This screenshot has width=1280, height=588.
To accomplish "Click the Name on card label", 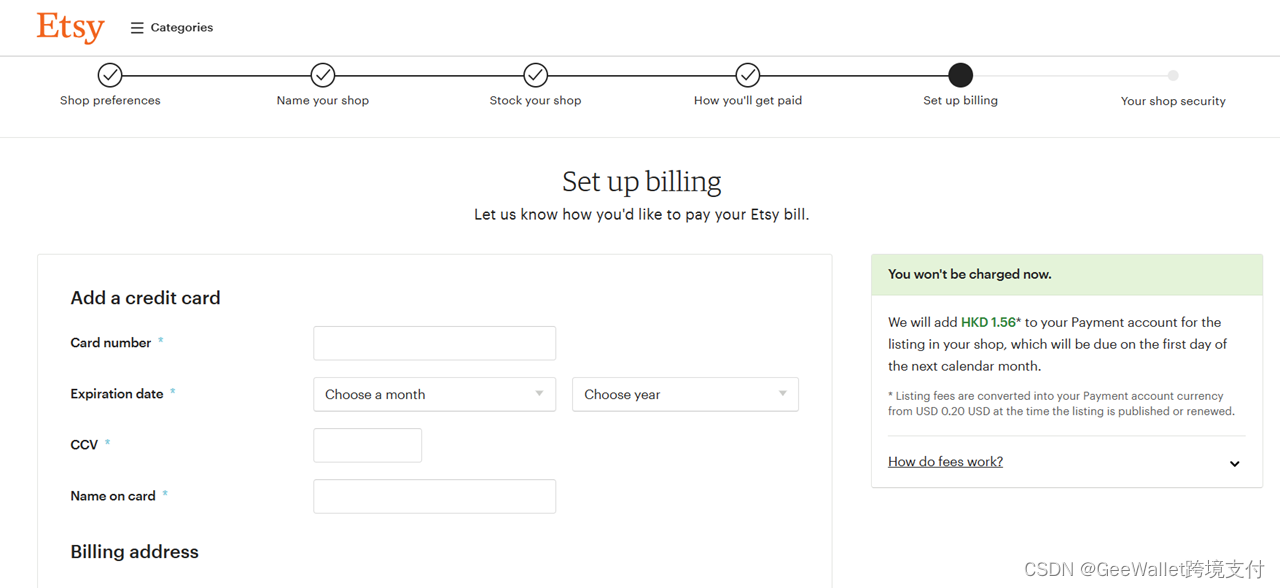I will [x=113, y=496].
